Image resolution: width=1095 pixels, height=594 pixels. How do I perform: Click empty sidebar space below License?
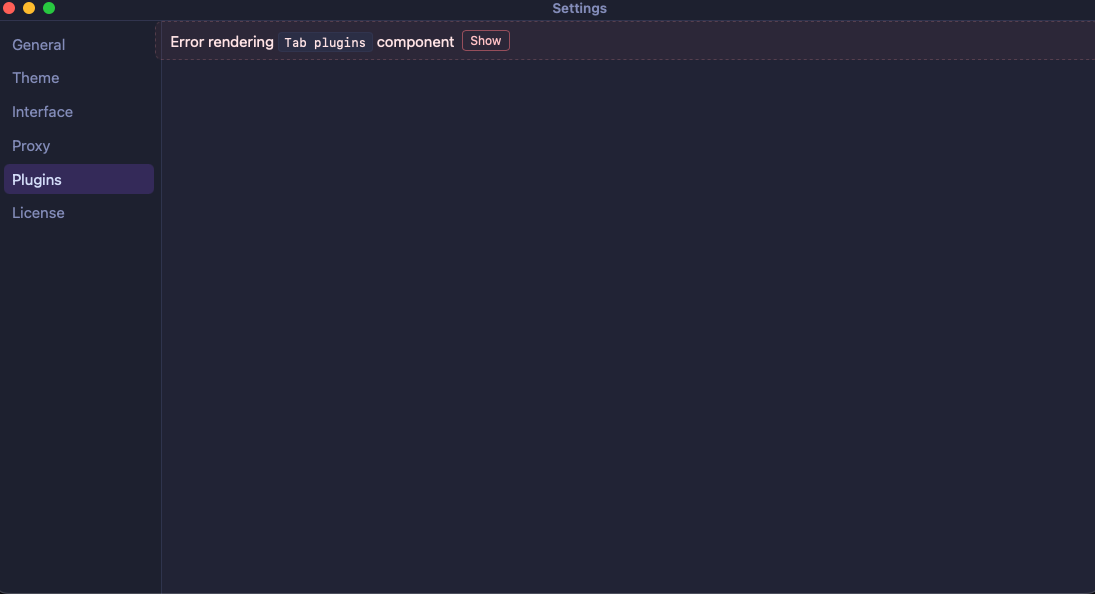(x=80, y=400)
